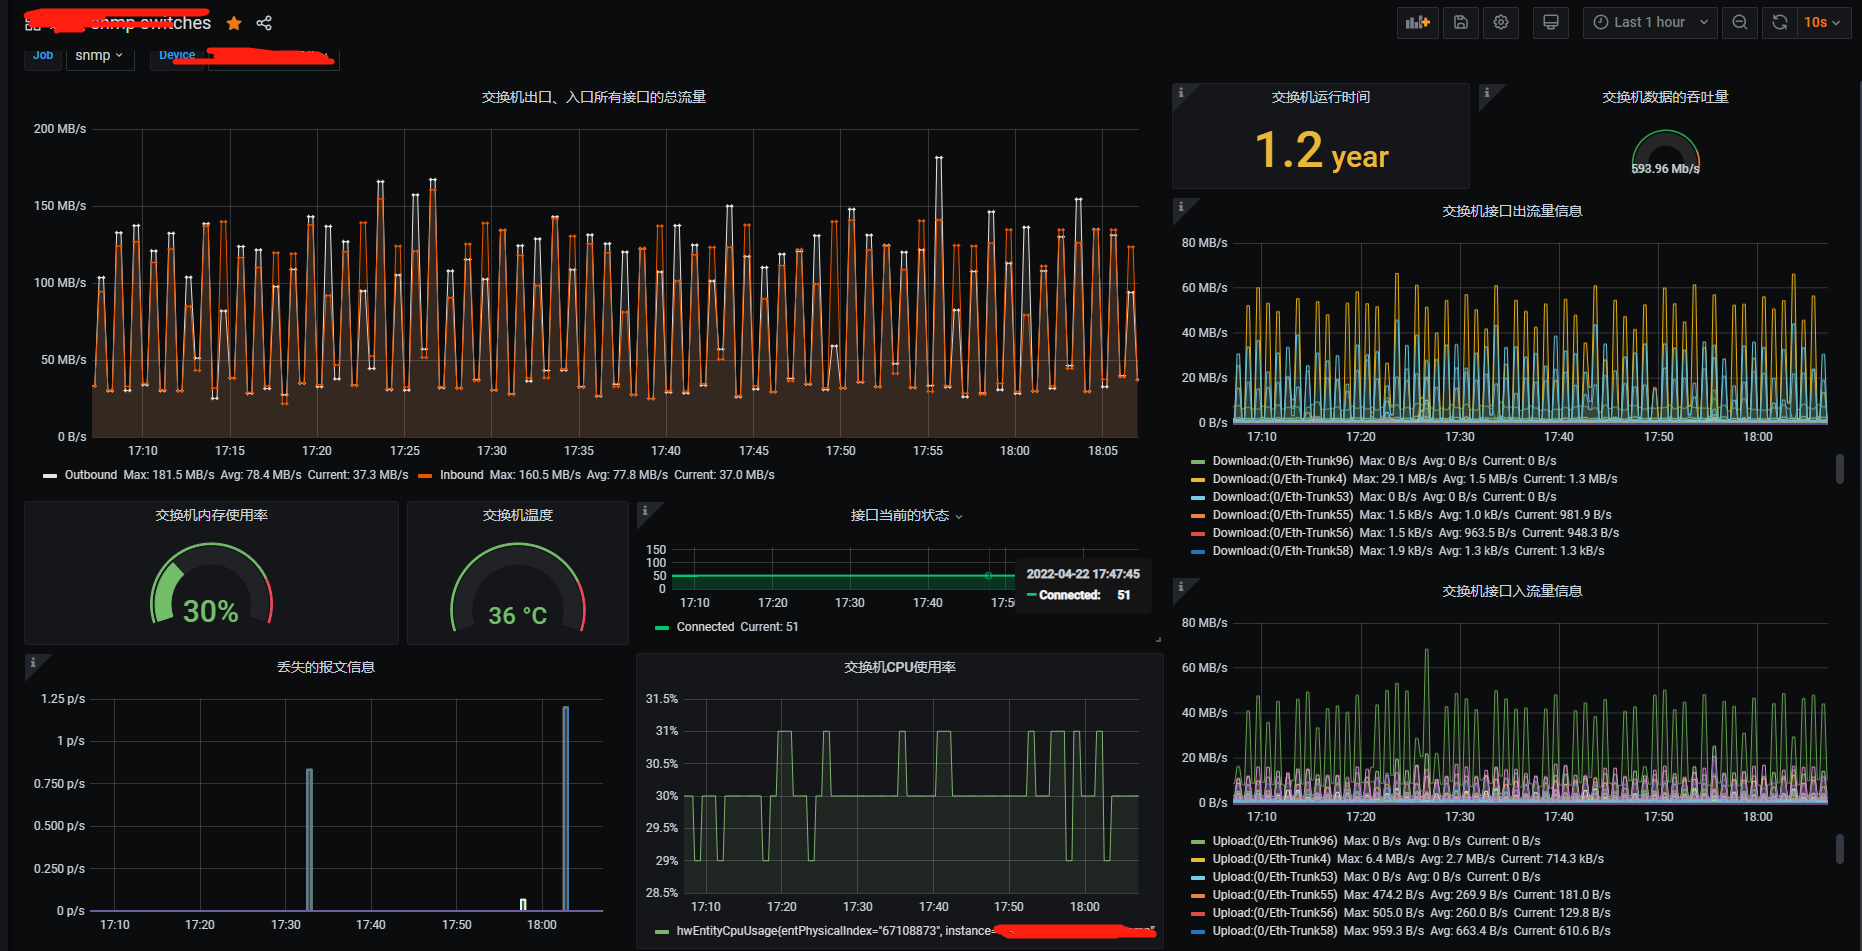
Task: Click the download legend scrollbar
Action: click(1839, 469)
